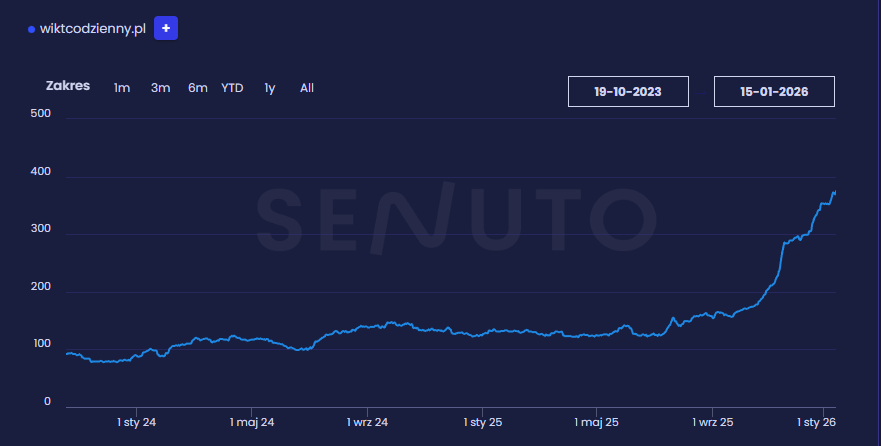Open the end date field 15-01-2026

774,91
